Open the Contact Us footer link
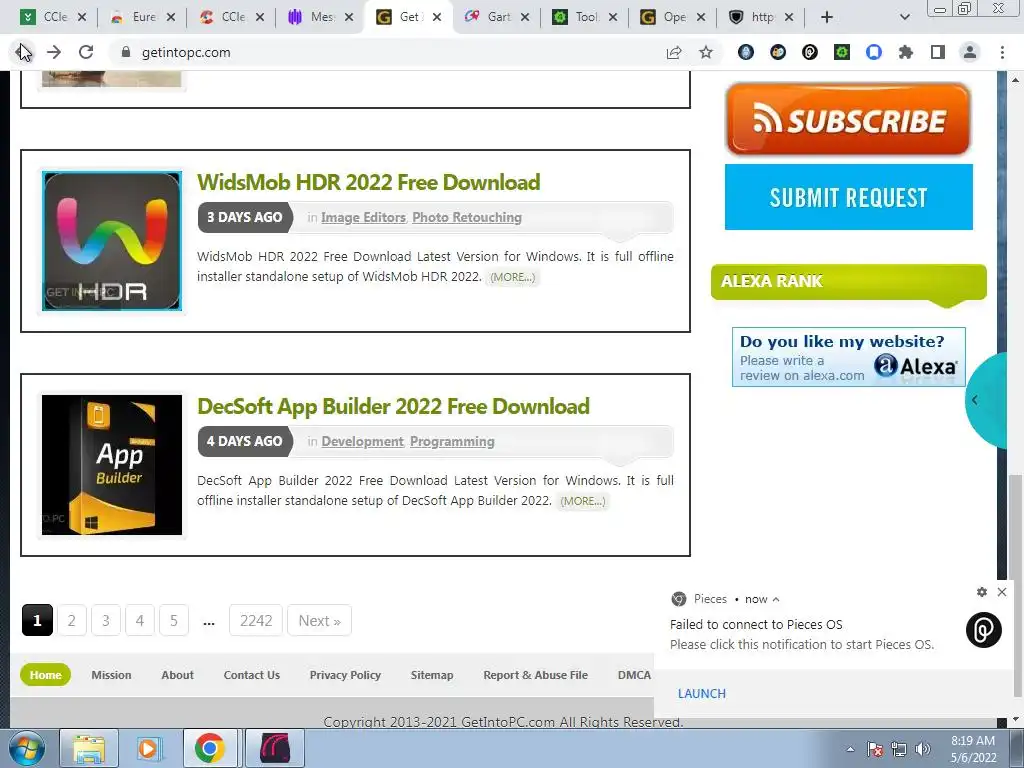 click(251, 675)
